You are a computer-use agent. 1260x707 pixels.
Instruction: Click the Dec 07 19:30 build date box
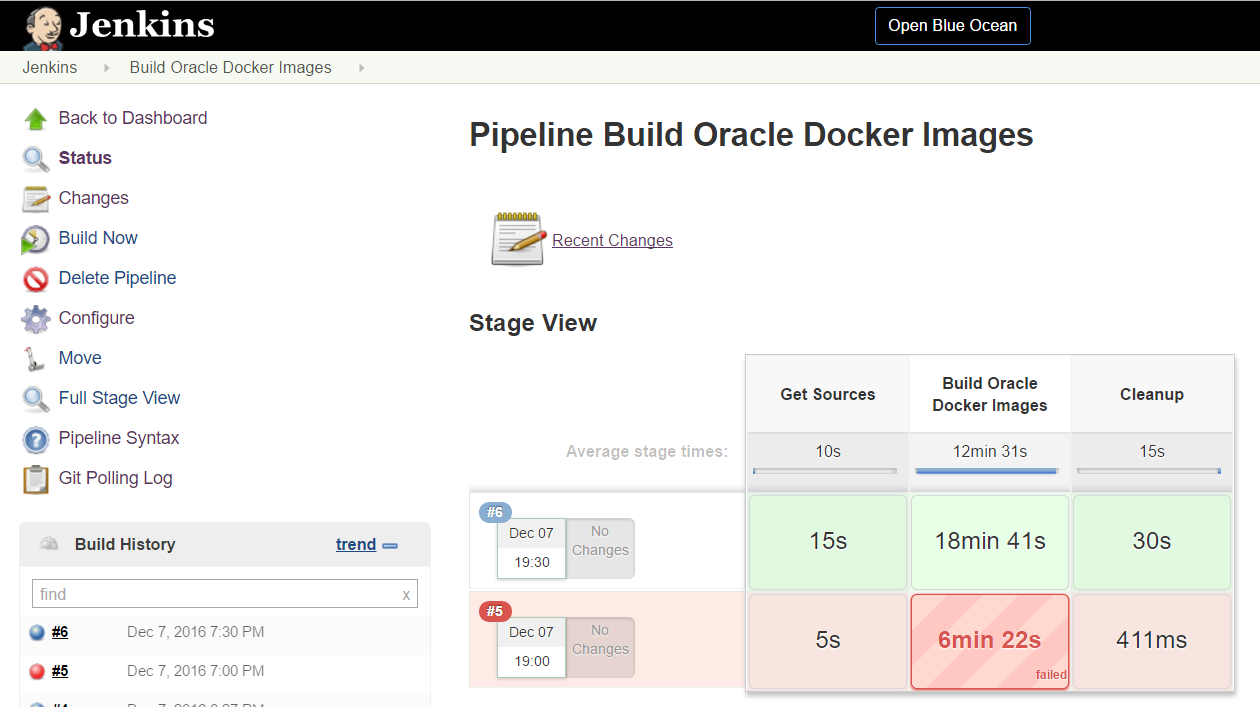(x=531, y=548)
